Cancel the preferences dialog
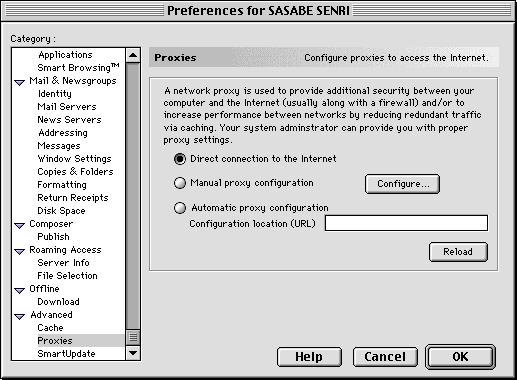 click(x=385, y=357)
